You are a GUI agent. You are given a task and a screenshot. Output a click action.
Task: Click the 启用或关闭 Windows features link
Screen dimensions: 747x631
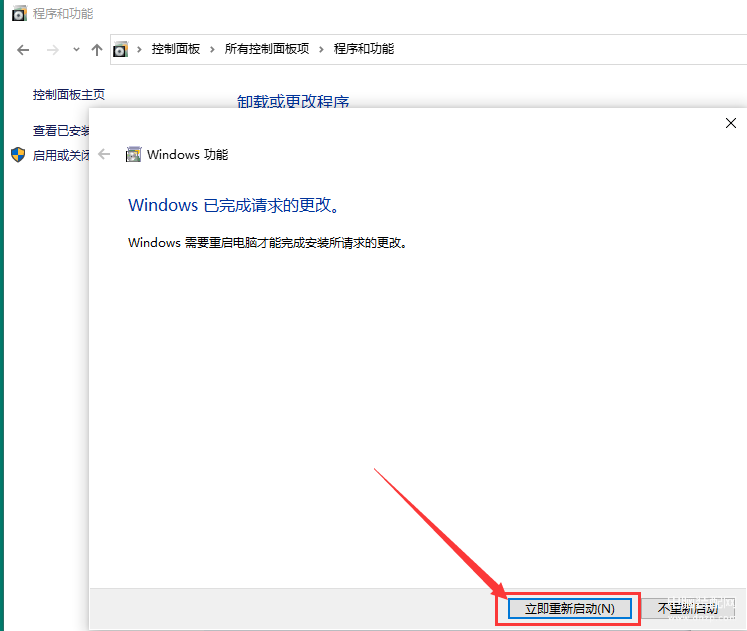(61, 155)
